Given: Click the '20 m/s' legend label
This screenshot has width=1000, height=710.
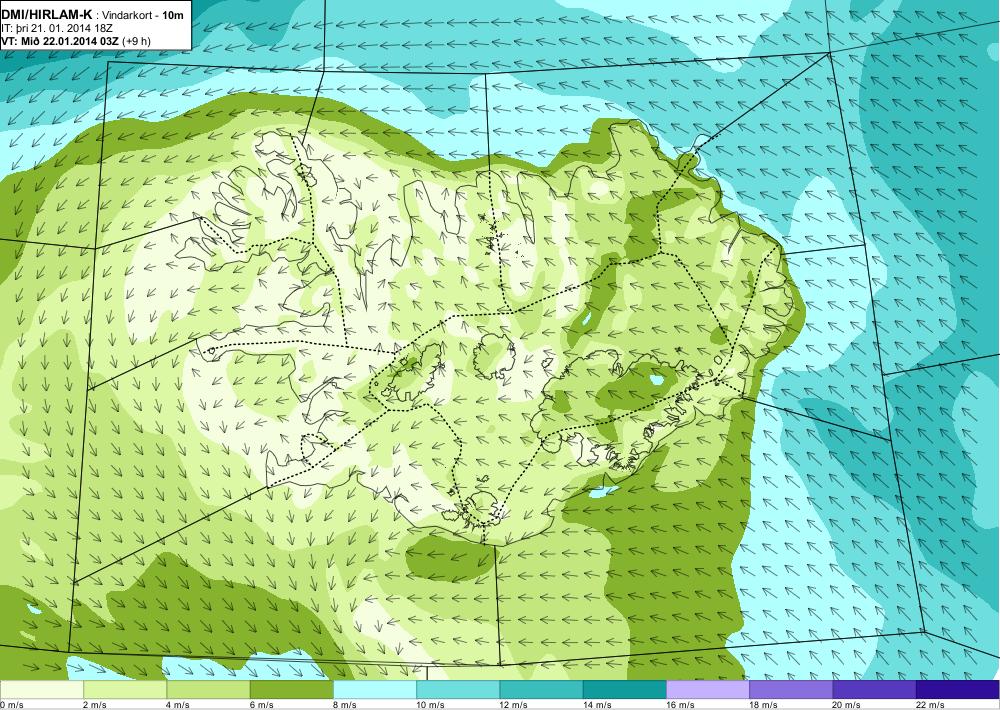Looking at the screenshot, I should point(847,705).
